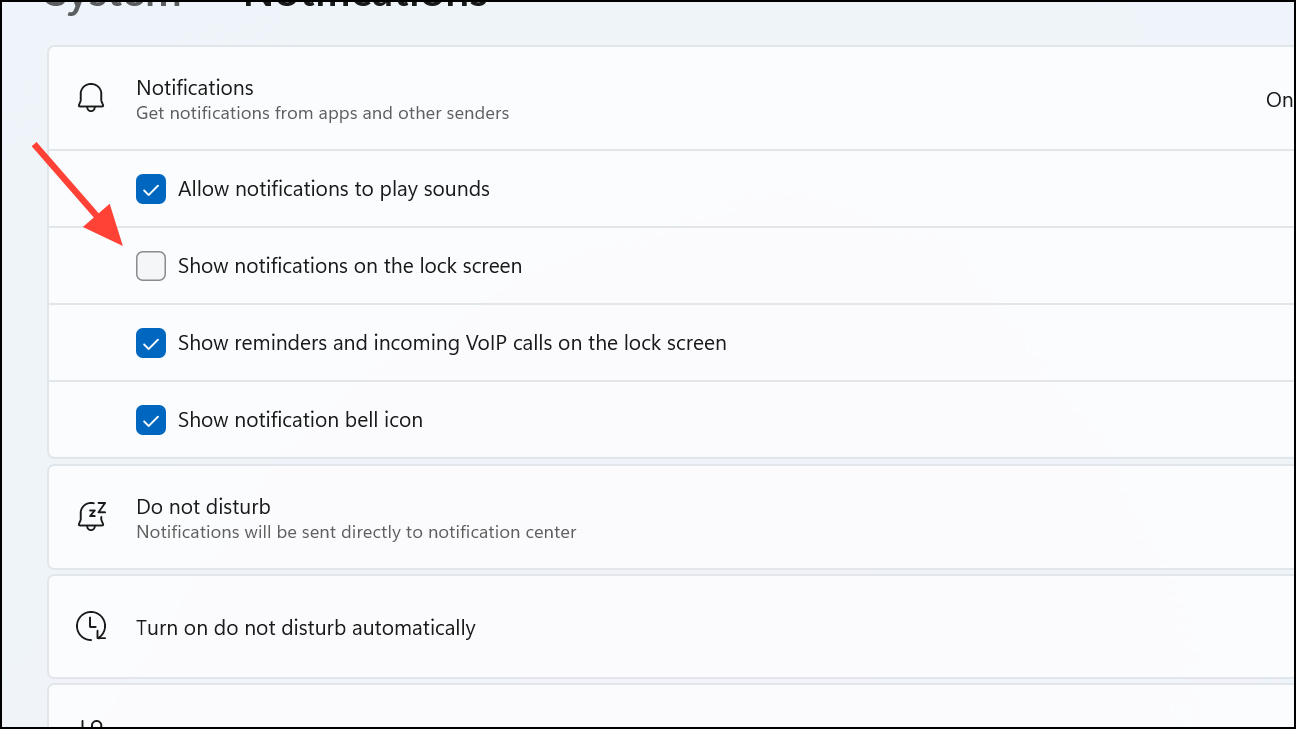Click the Notifications page title in breadcrumb
This screenshot has width=1296, height=729.
pos(365,3)
